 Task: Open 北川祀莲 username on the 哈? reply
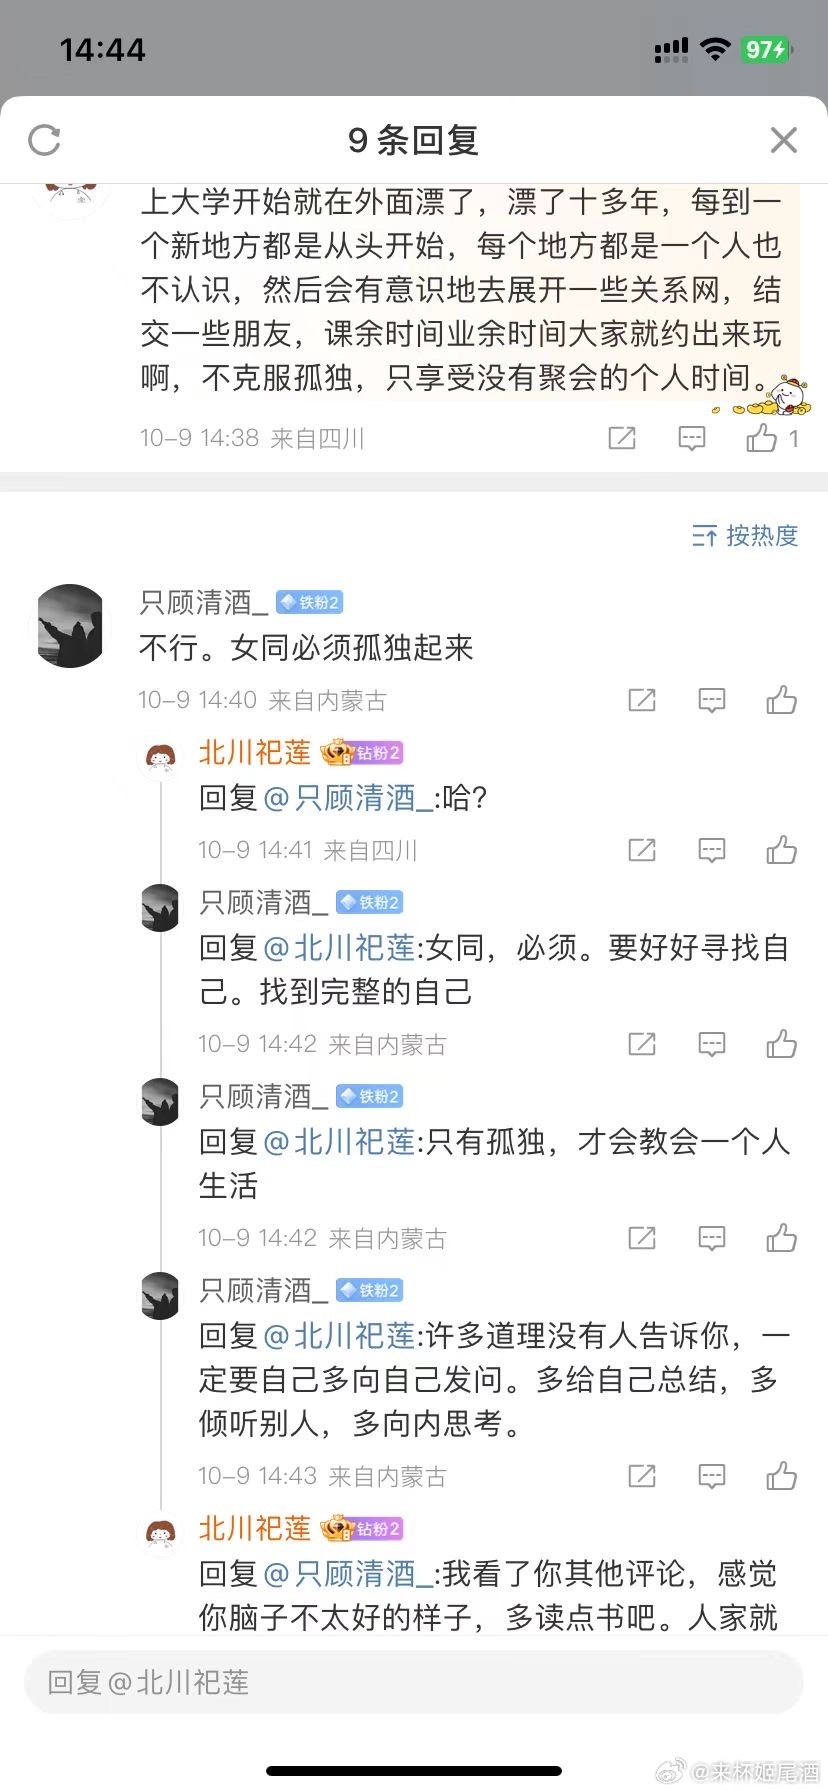255,752
